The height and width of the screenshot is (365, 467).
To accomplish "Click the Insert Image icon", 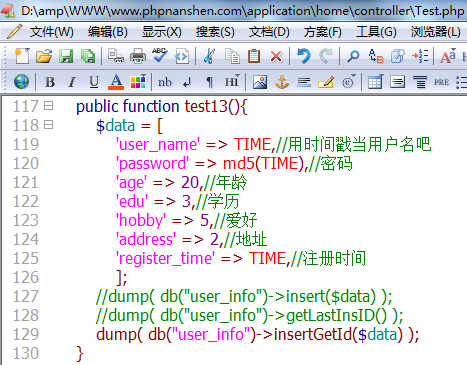I will [260, 82].
